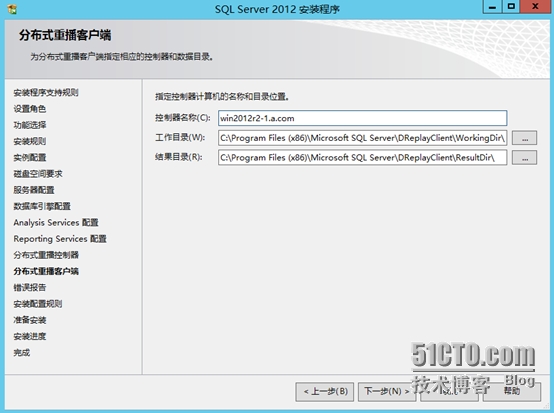Click the SQL Server setup title bar icon
Viewport: 554px width, 413px height.
[12, 9]
